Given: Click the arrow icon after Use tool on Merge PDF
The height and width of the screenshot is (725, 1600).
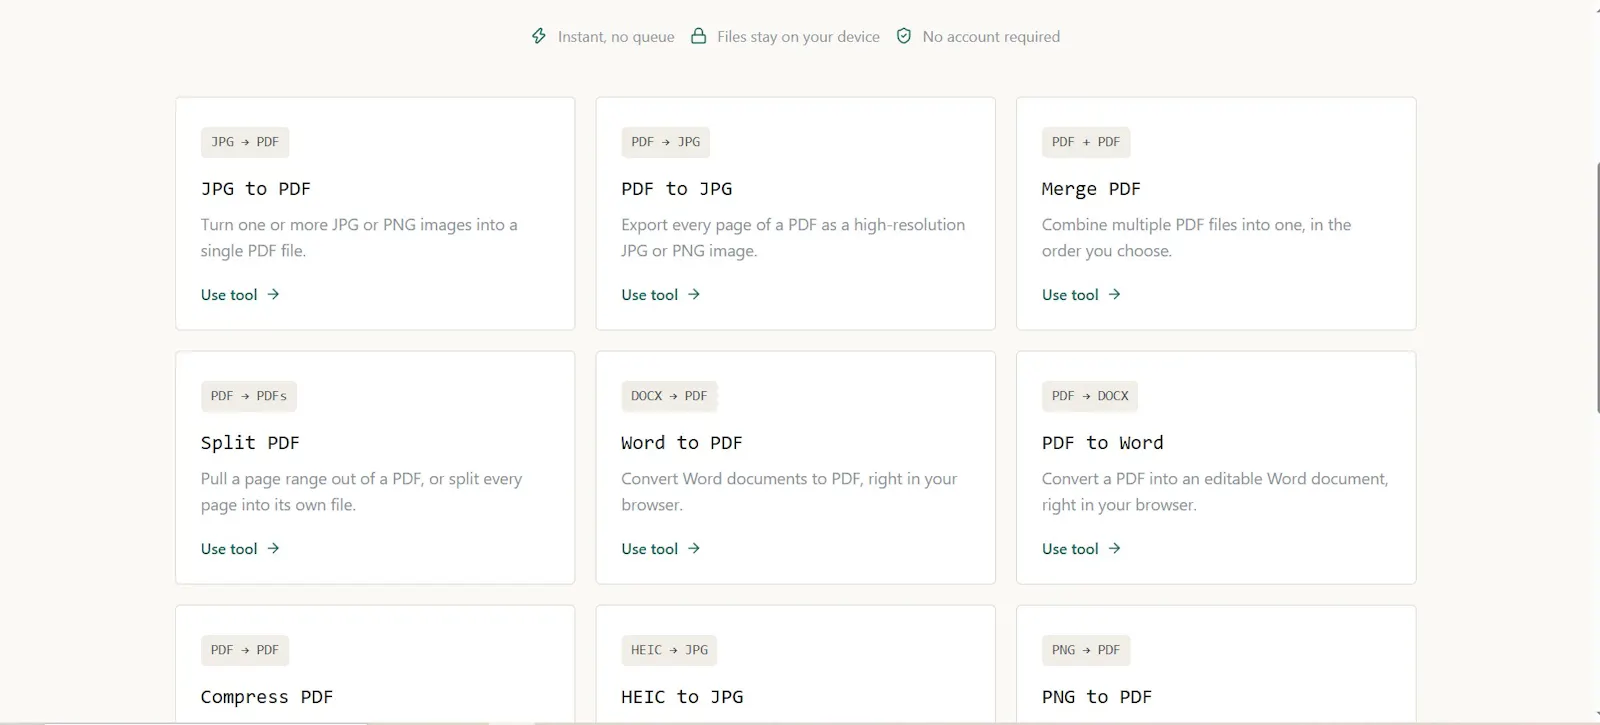Looking at the screenshot, I should tap(1114, 294).
